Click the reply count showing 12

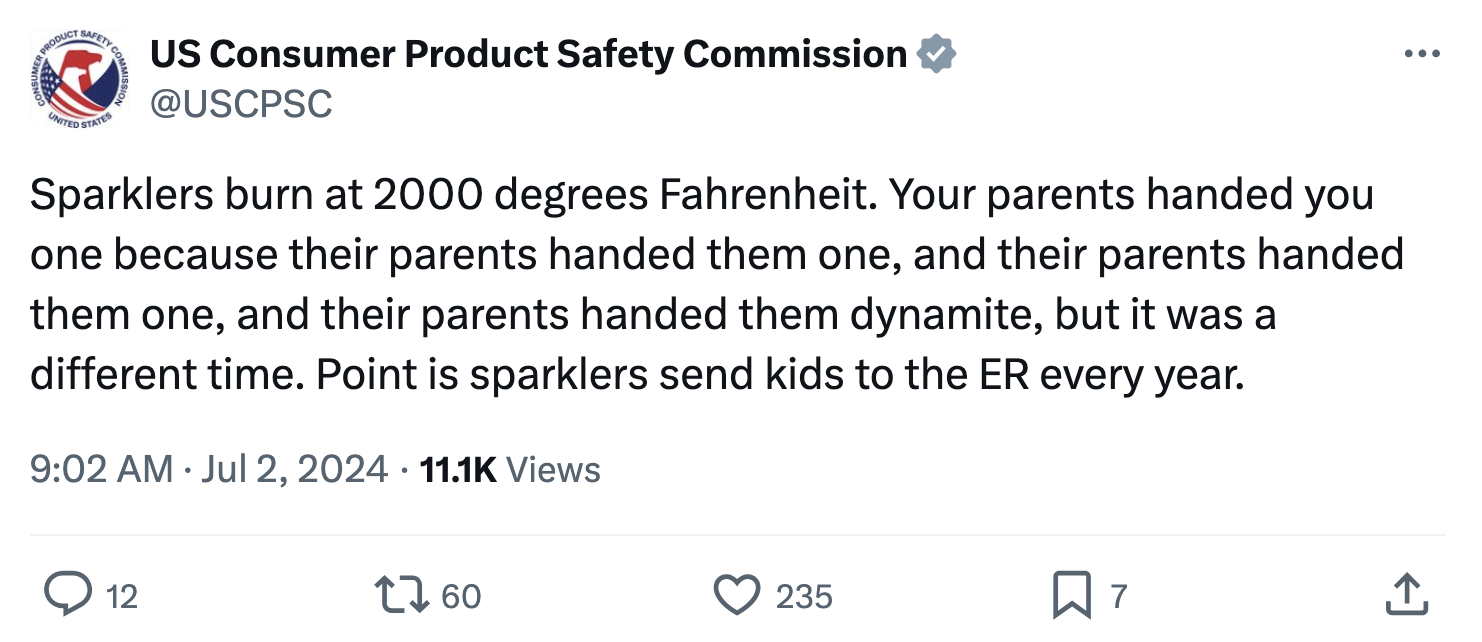(x=121, y=597)
